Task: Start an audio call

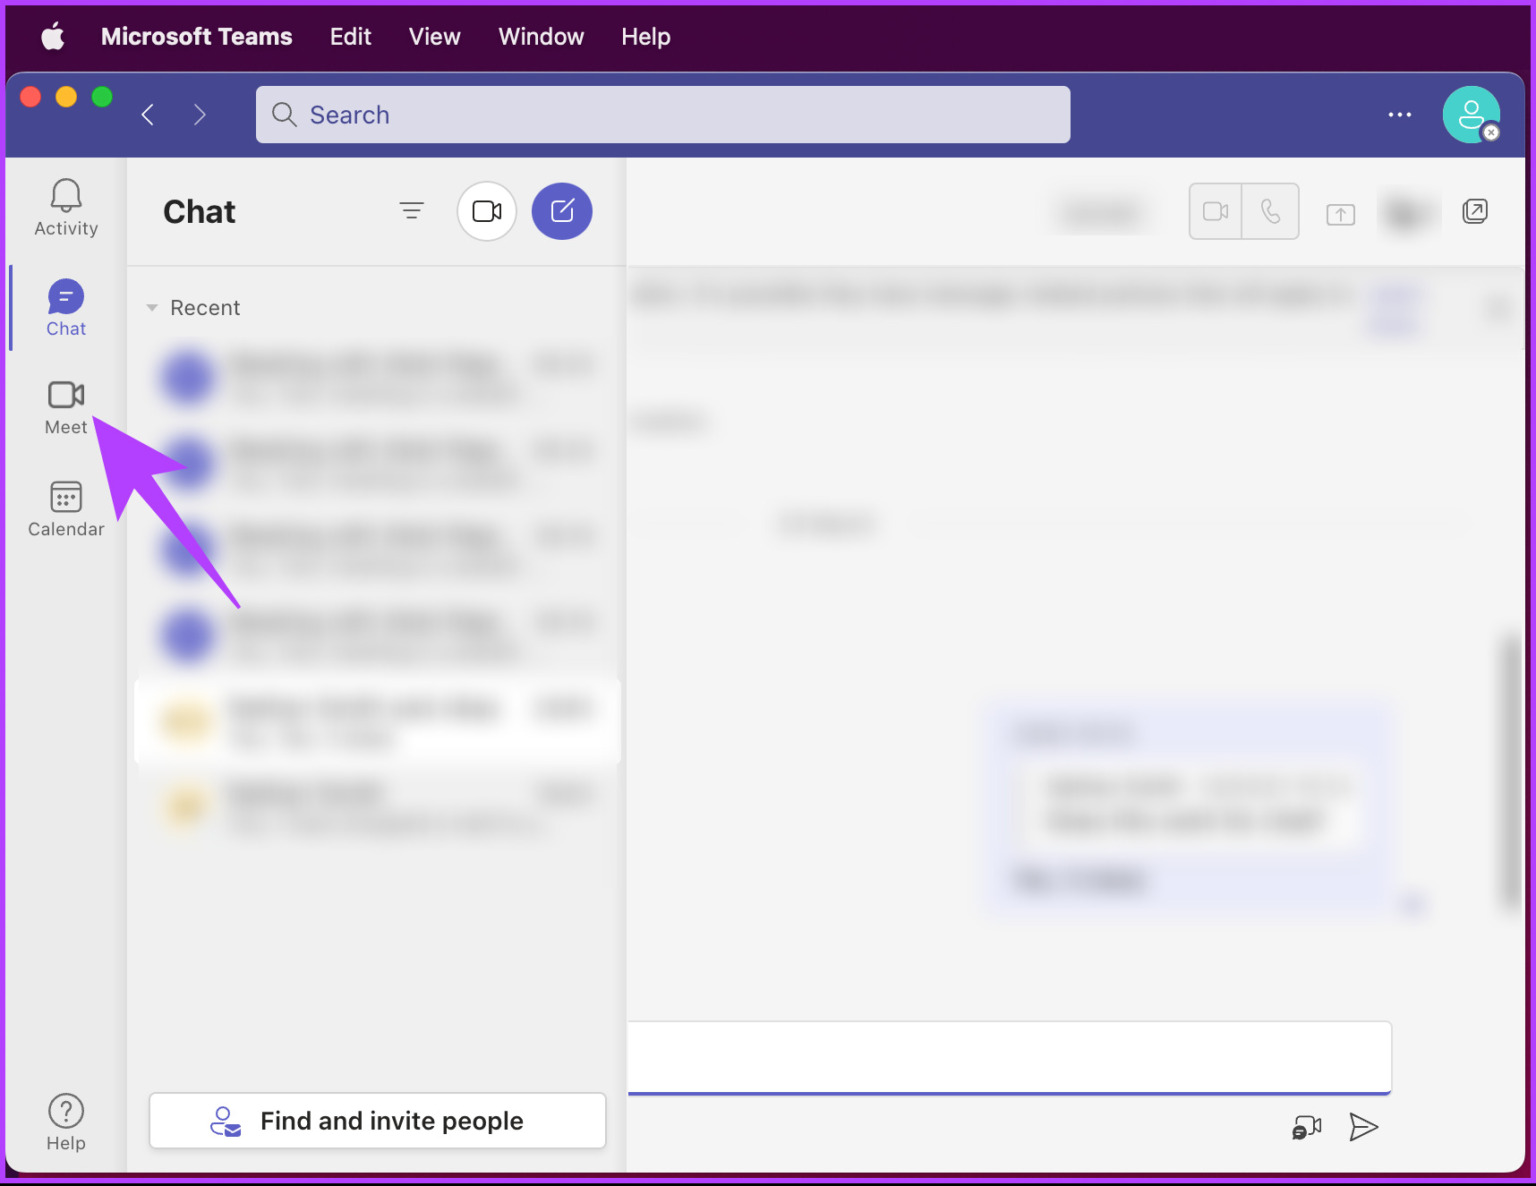Action: pos(1271,211)
